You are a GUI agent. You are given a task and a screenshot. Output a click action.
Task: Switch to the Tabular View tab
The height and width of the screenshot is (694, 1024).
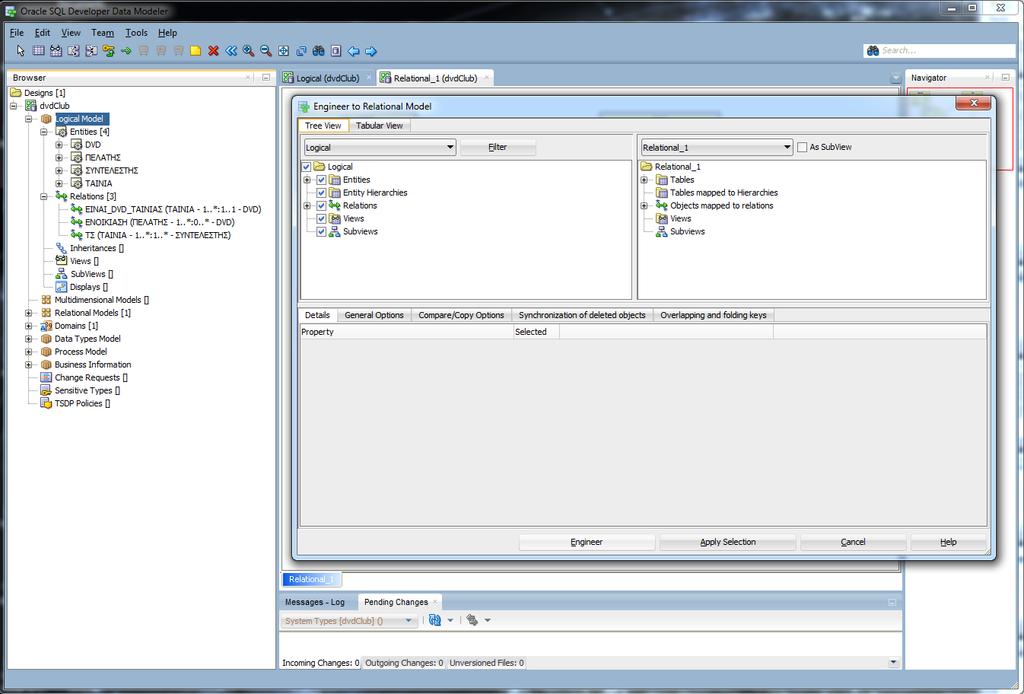pos(379,125)
